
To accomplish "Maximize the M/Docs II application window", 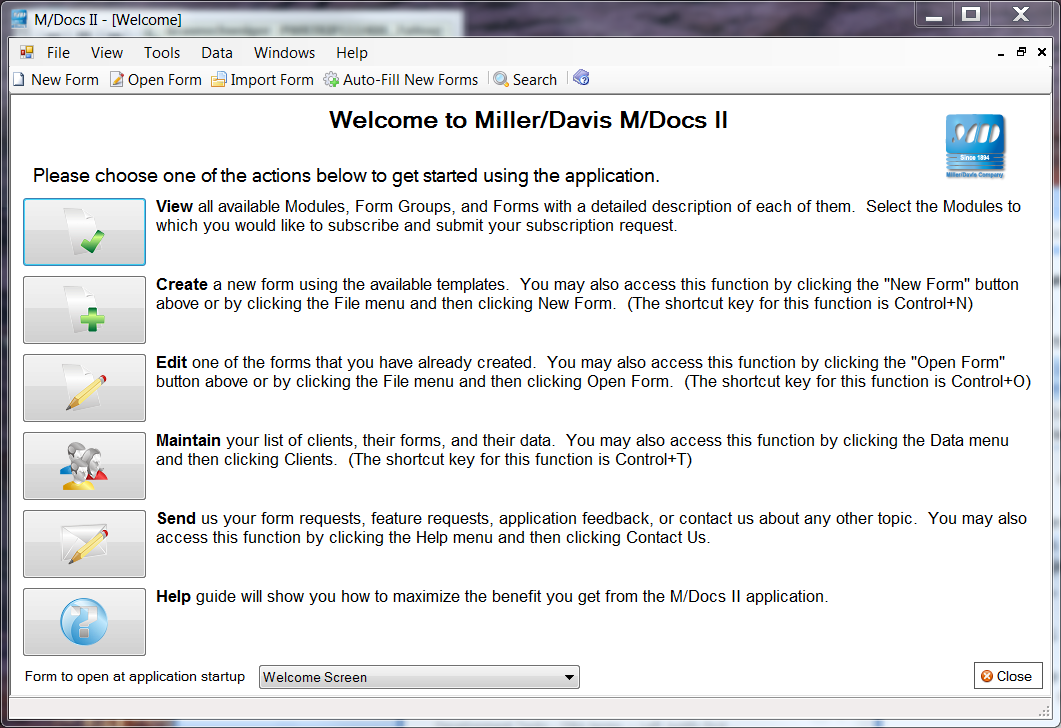I will [971, 14].
